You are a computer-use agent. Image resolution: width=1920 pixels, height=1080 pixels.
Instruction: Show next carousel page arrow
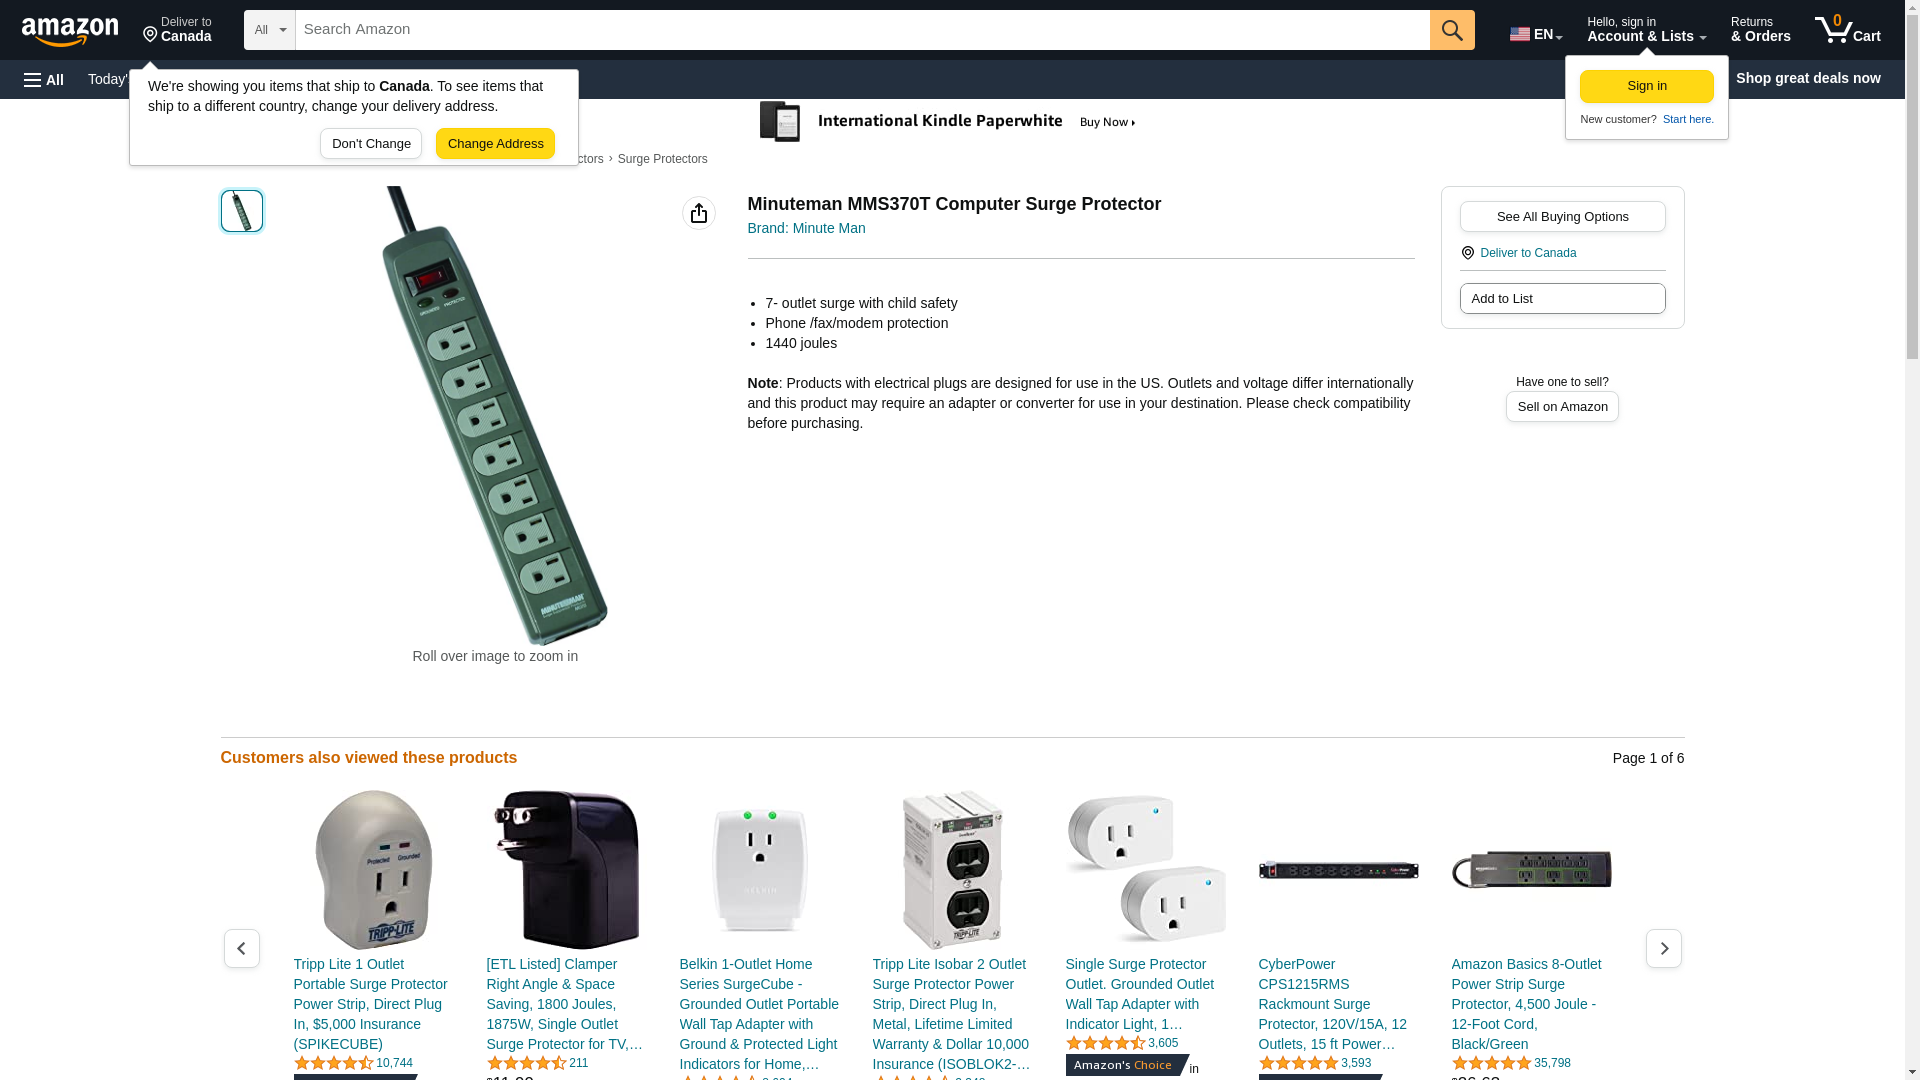tap(1664, 948)
